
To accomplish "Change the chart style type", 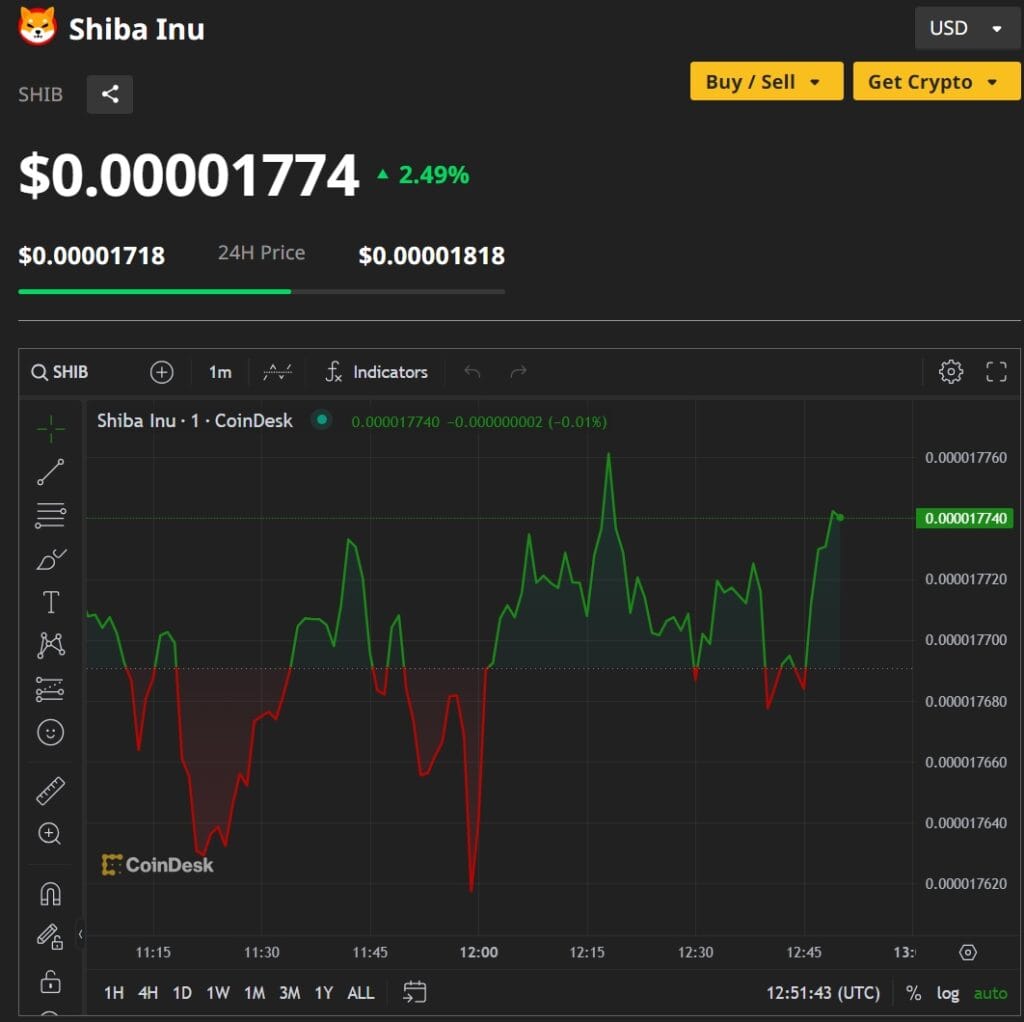I will point(277,372).
